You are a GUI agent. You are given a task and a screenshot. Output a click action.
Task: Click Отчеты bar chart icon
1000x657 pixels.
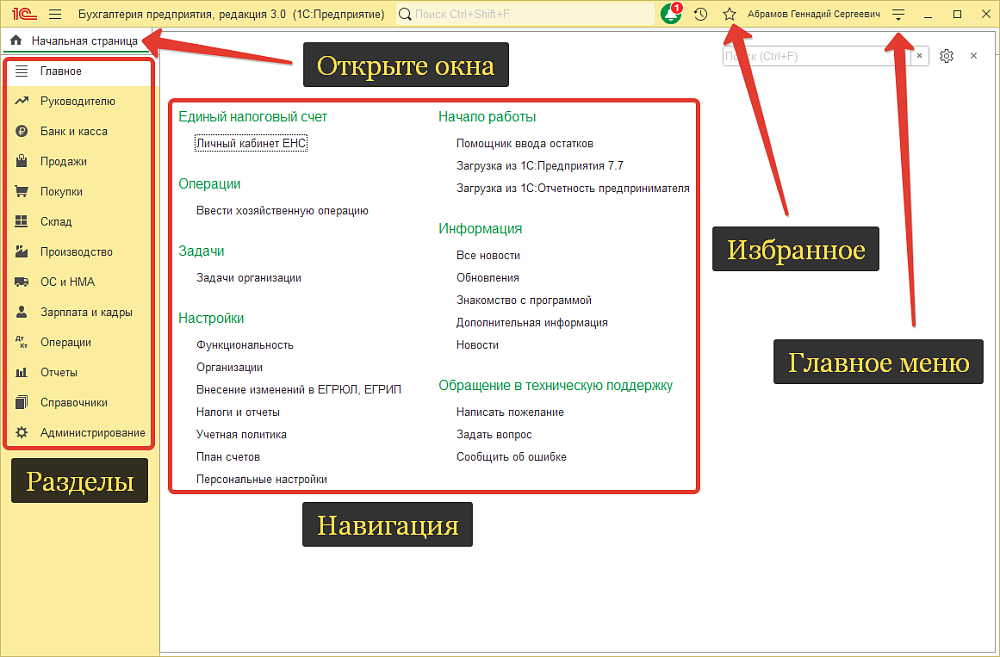click(x=22, y=372)
